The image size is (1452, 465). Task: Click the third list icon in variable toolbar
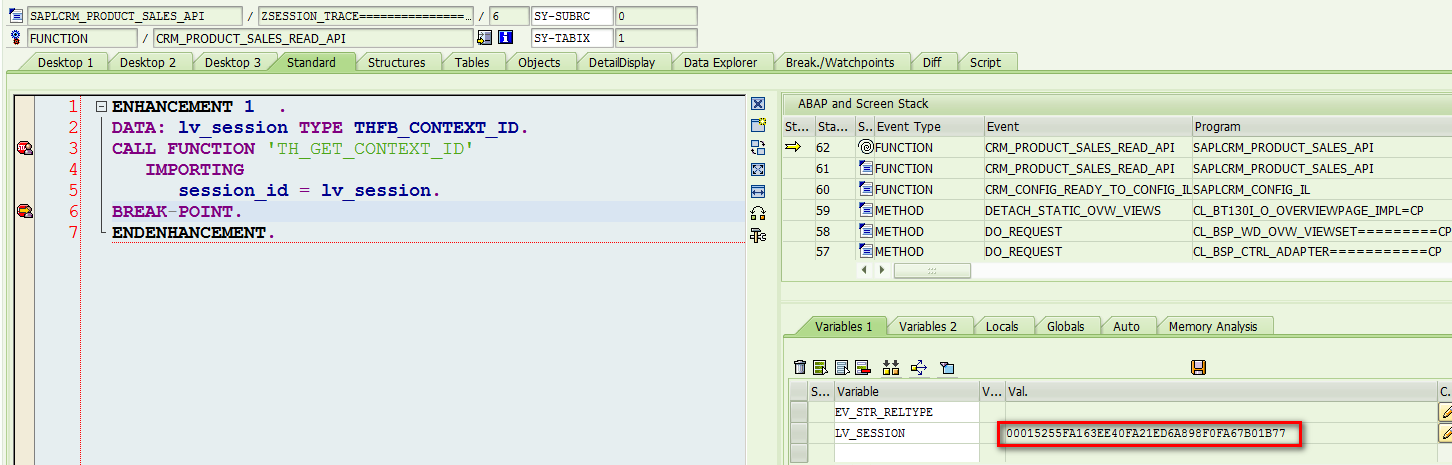(x=841, y=367)
